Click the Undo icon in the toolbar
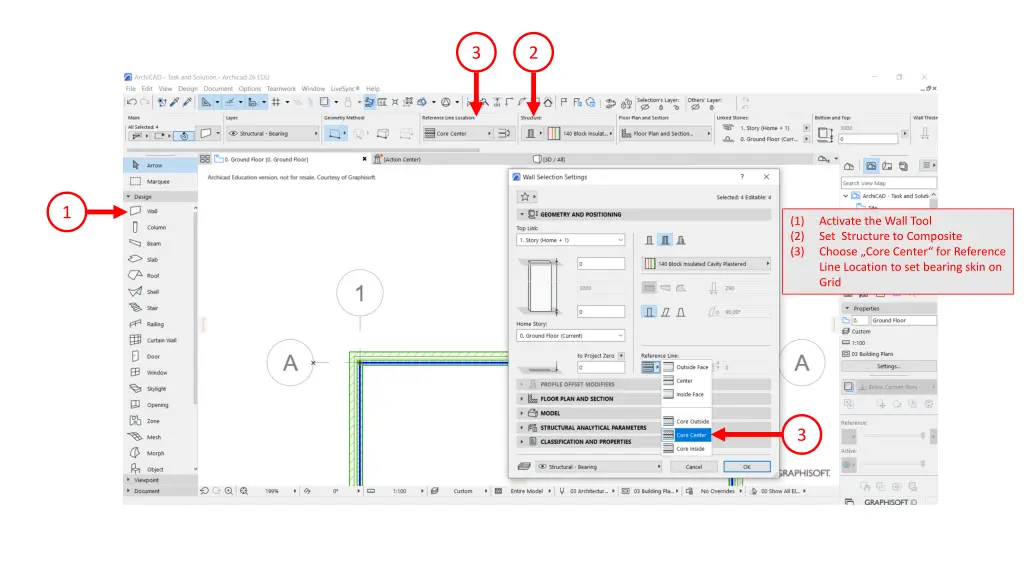Viewport: 1024px width, 576px height. point(132,102)
